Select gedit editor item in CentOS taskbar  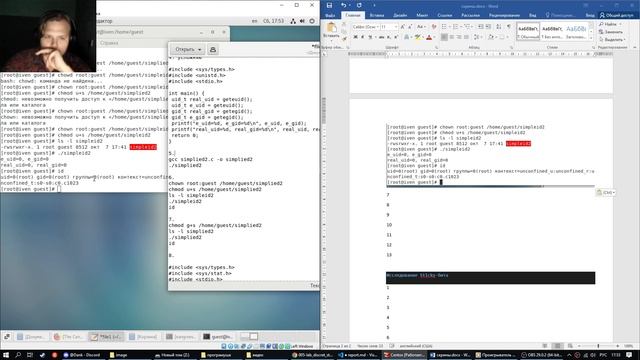click(x=106, y=336)
